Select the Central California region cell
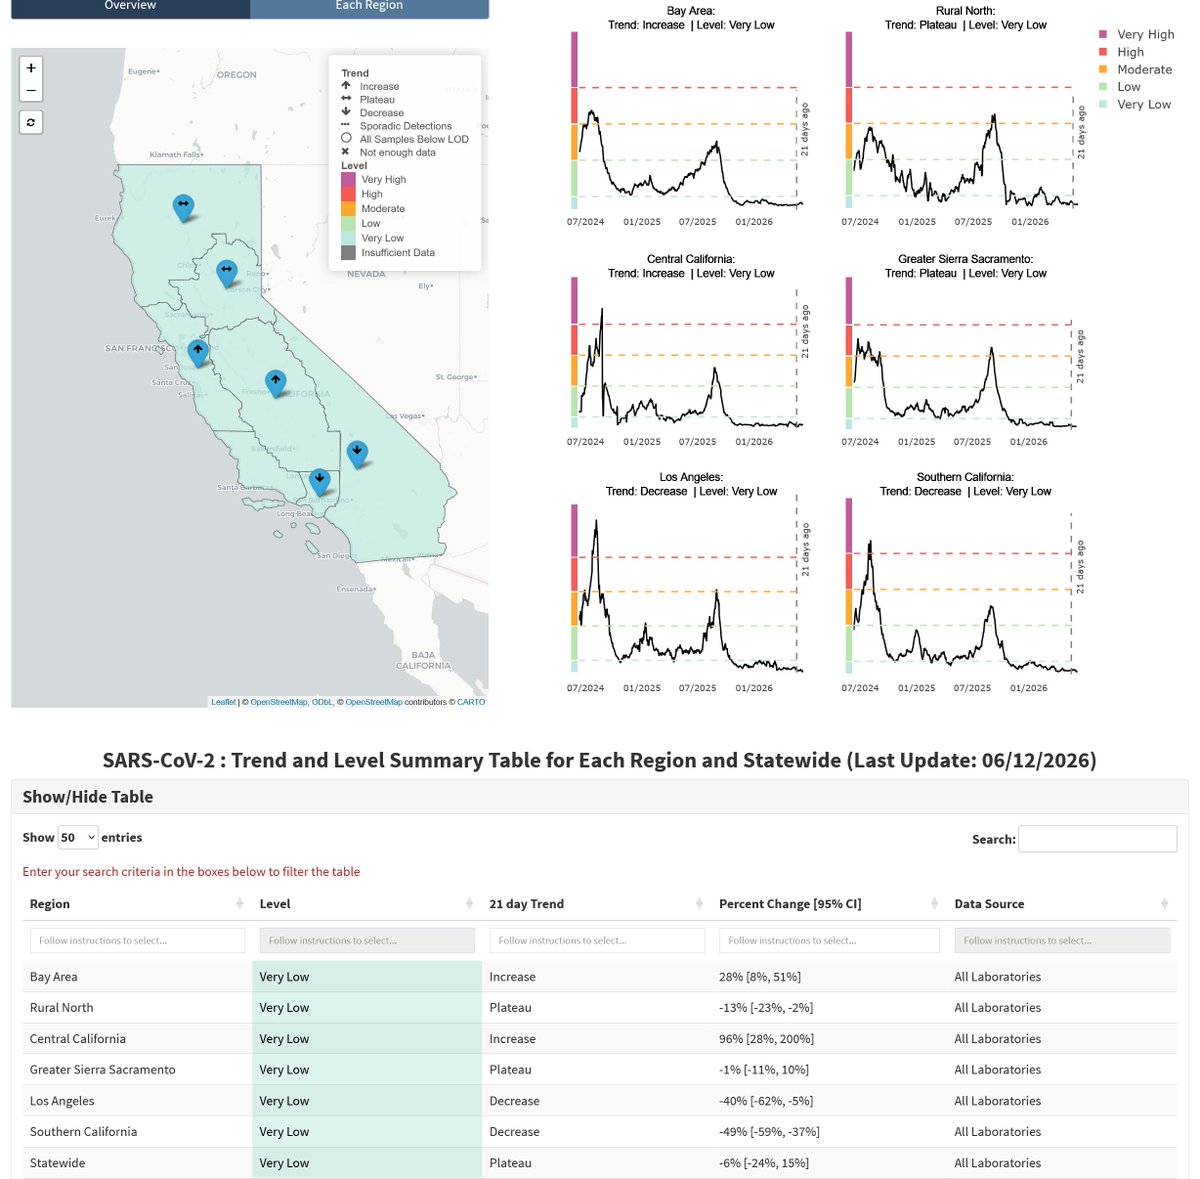Image resolution: width=1200 pixels, height=1179 pixels. [x=137, y=1039]
